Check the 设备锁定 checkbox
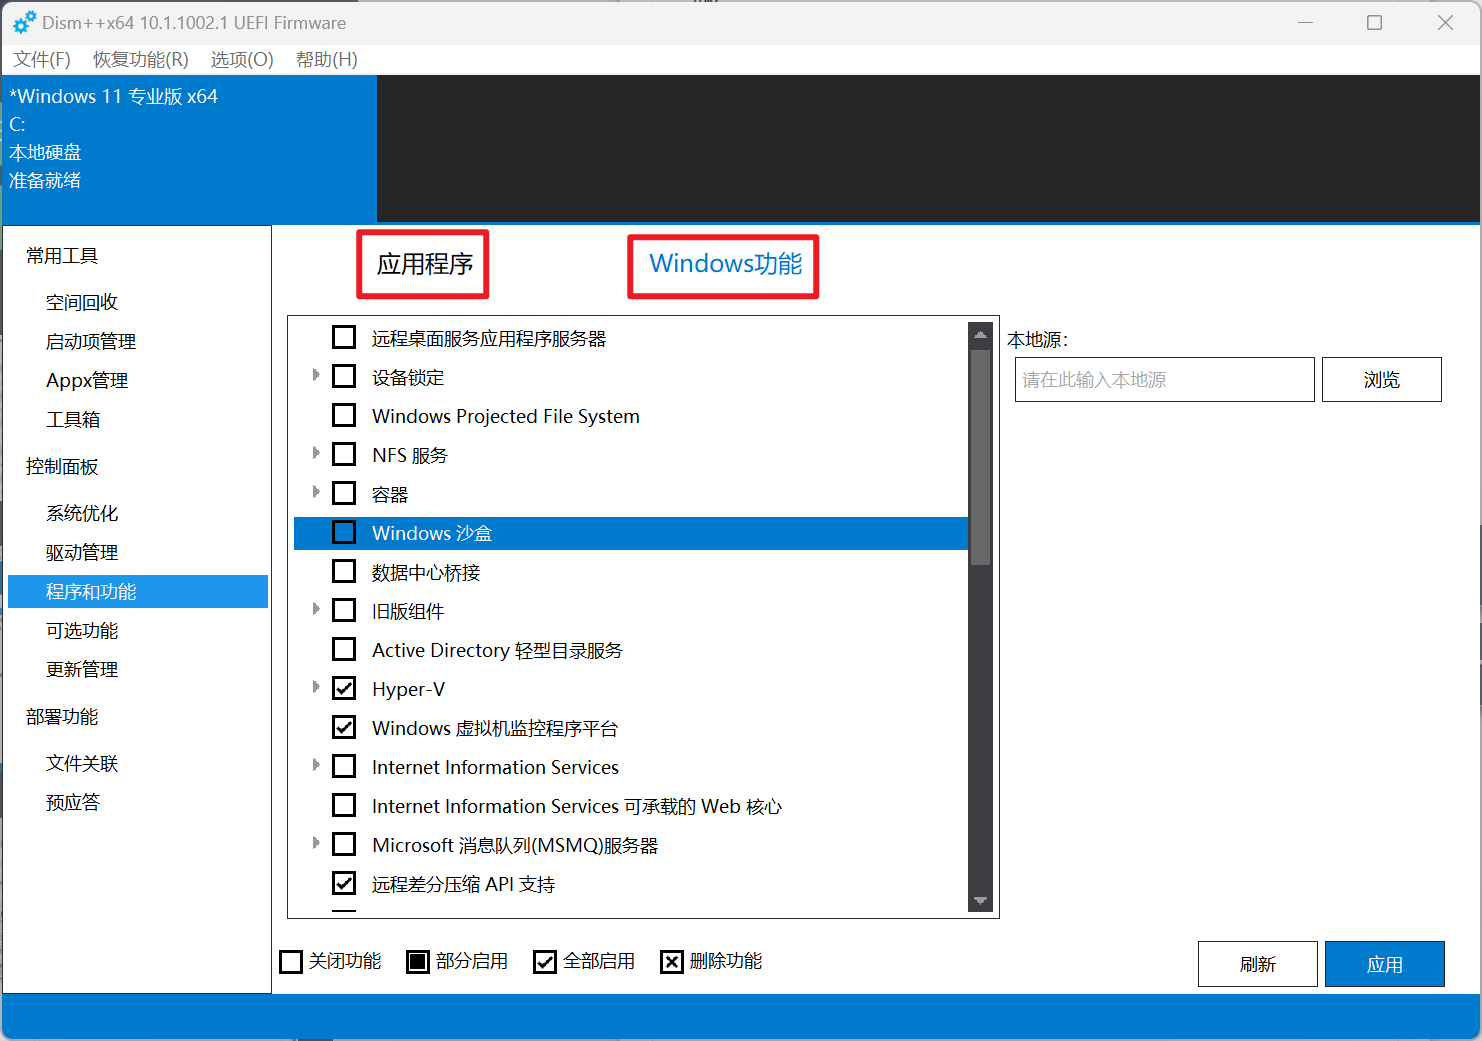The image size is (1482, 1041). (x=344, y=376)
